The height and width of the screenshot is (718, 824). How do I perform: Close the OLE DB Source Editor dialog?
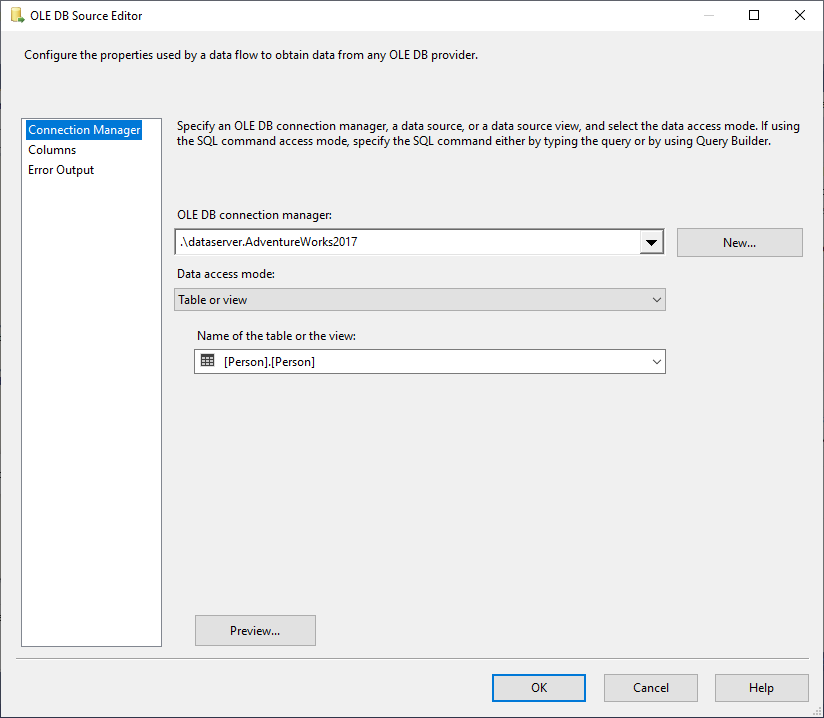(800, 15)
